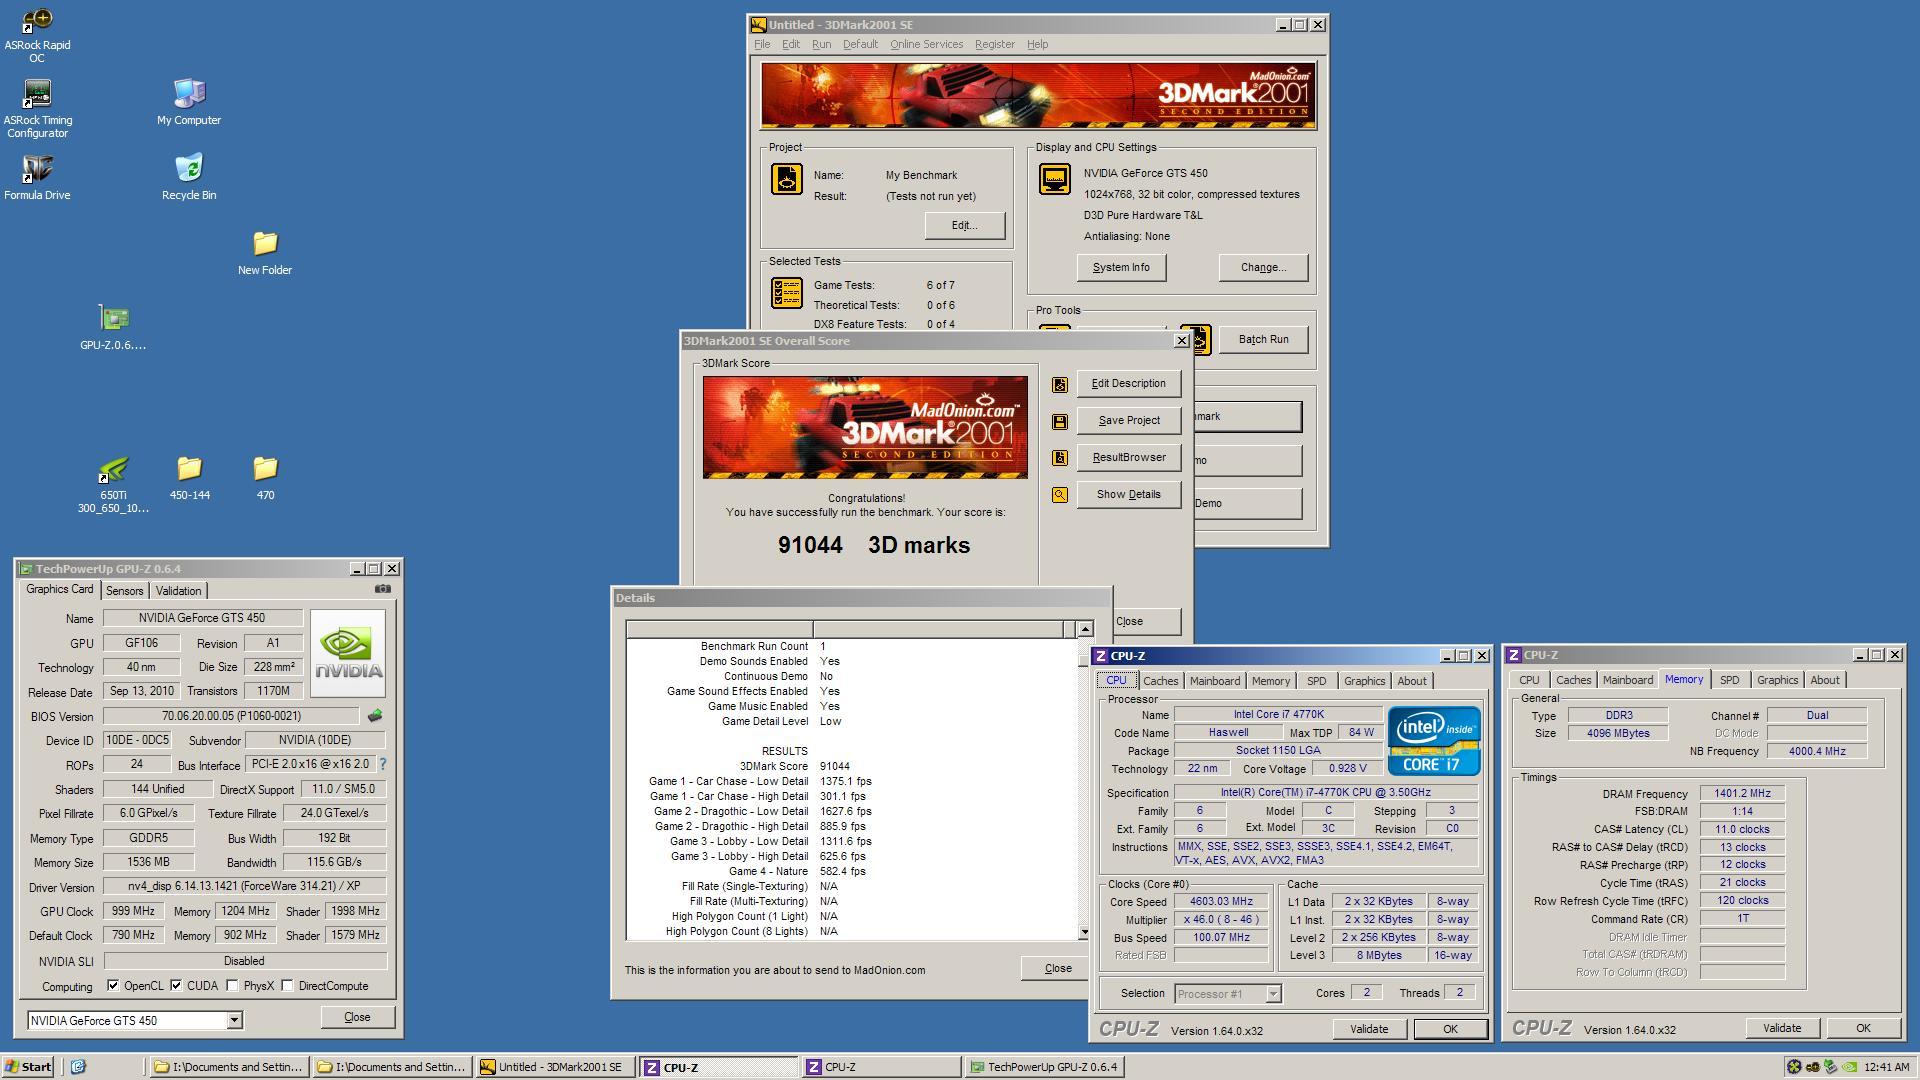Switch to Untitled - 3DMark2001 SE taskbar item
Screen dimensions: 1920x1080
click(x=555, y=1067)
